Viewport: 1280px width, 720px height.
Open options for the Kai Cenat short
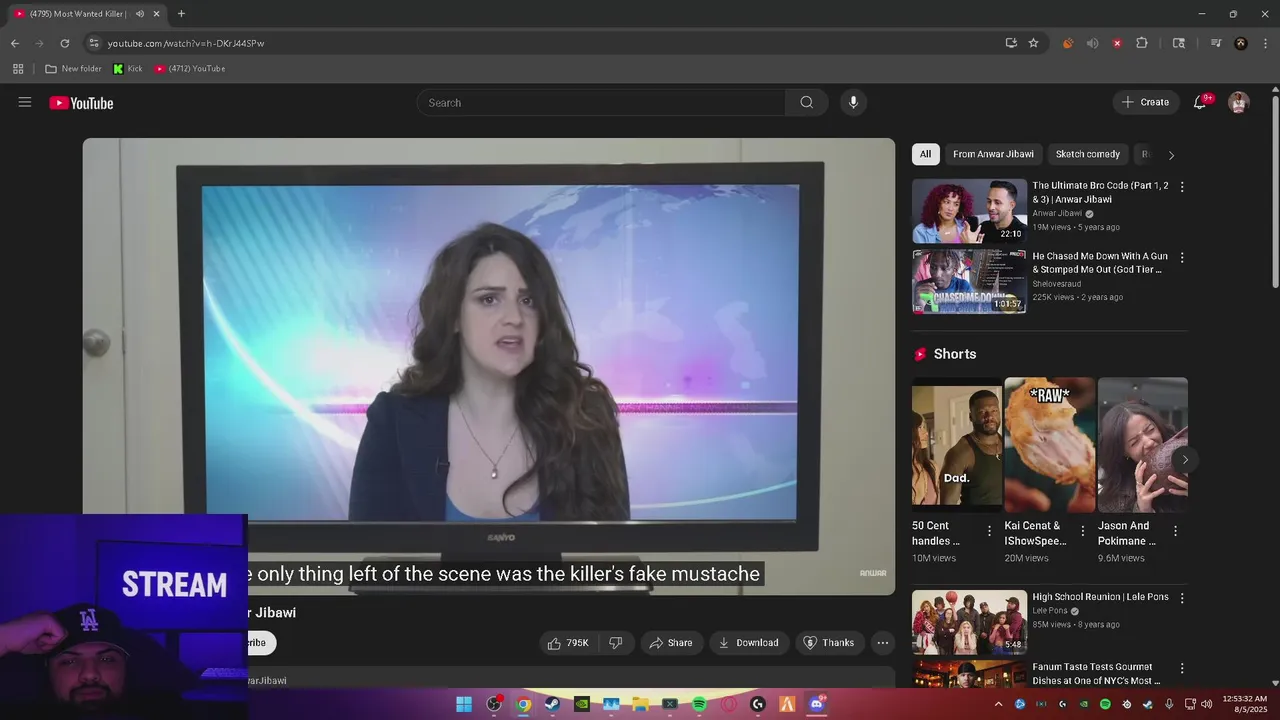click(1082, 531)
